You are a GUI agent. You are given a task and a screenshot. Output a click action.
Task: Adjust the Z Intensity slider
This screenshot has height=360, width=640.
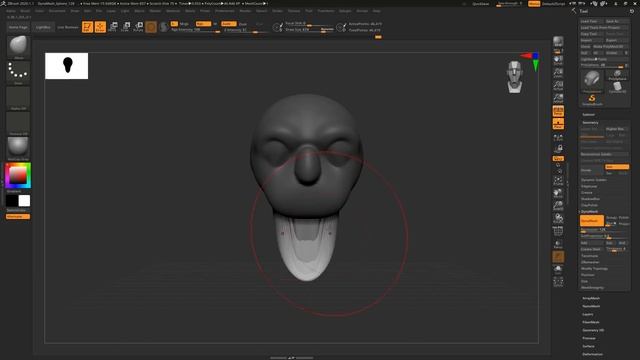coord(245,30)
